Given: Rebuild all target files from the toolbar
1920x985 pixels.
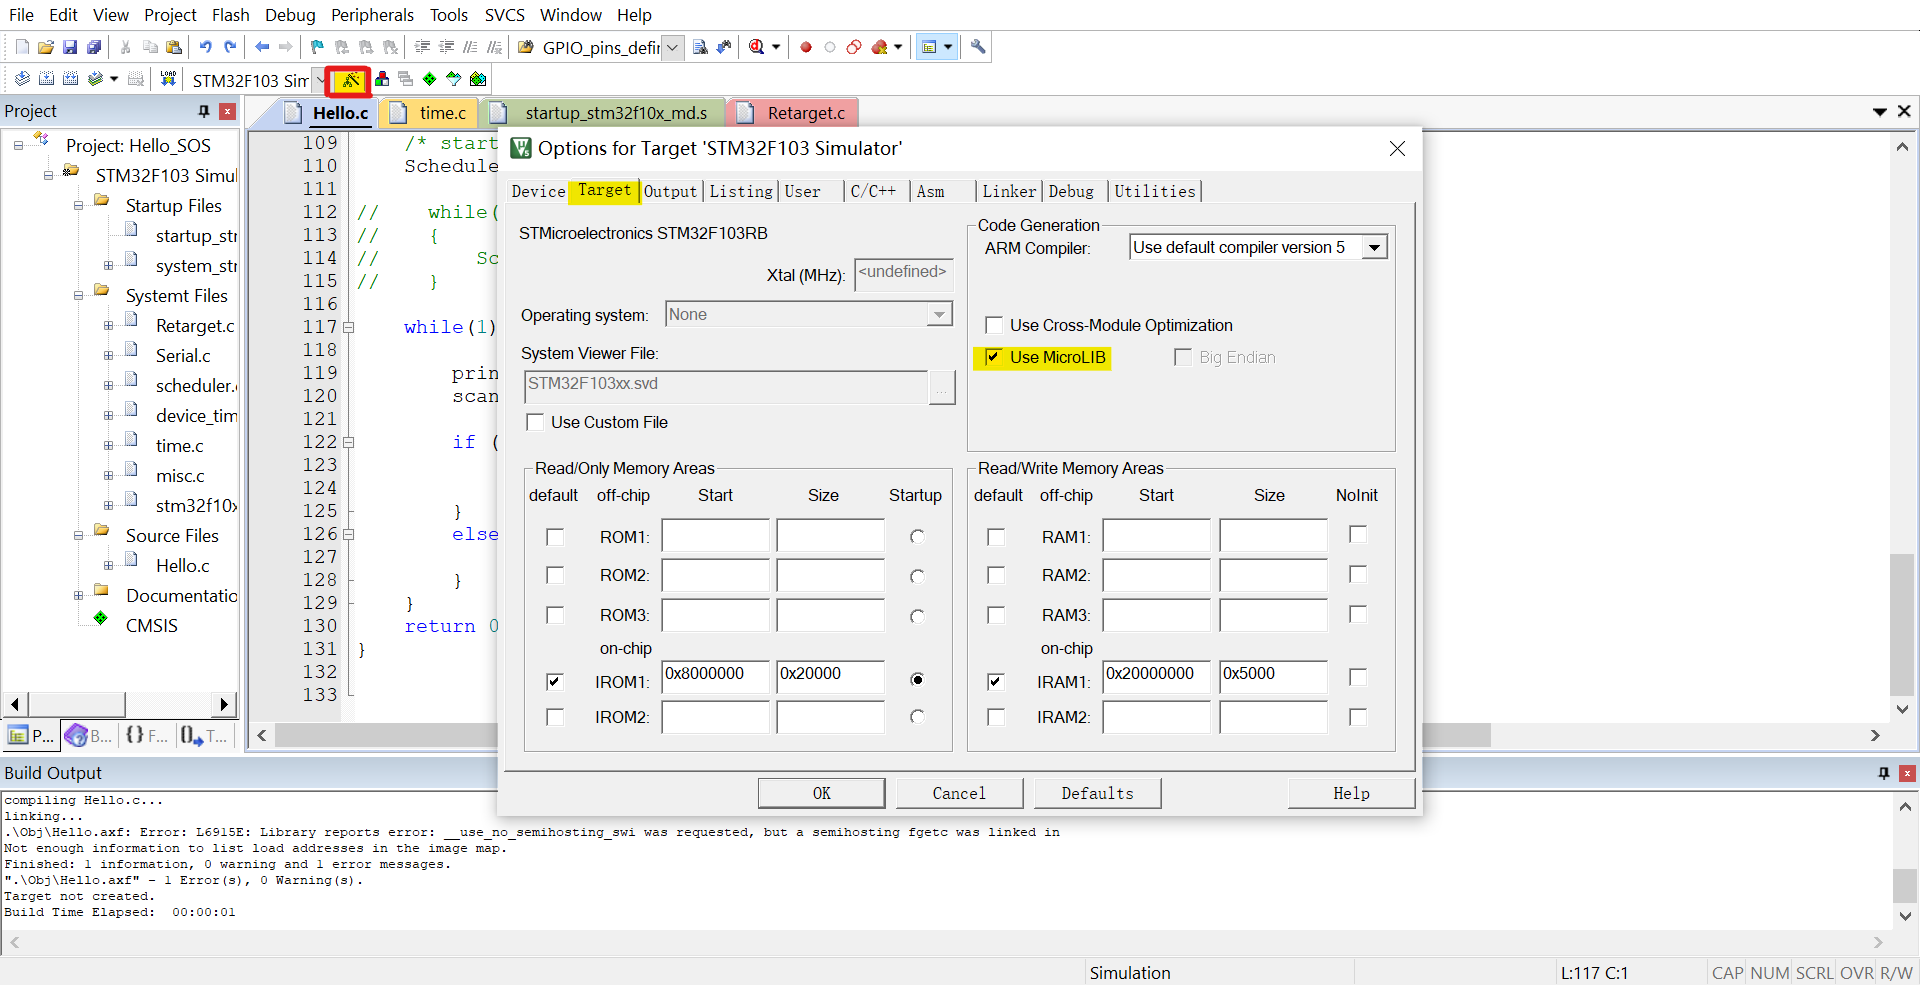Looking at the screenshot, I should click(x=70, y=79).
